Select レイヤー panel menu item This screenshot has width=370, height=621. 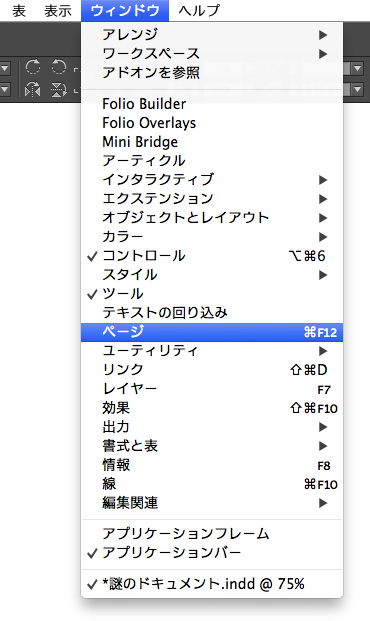212,389
